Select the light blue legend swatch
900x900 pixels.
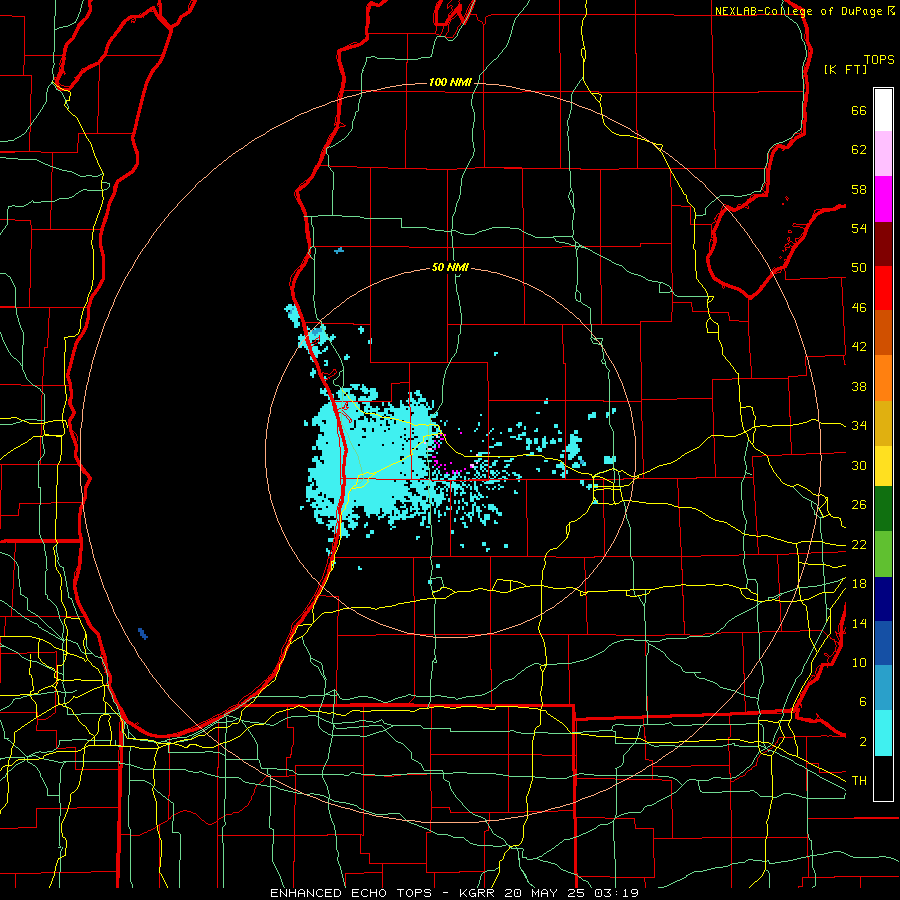(x=883, y=688)
